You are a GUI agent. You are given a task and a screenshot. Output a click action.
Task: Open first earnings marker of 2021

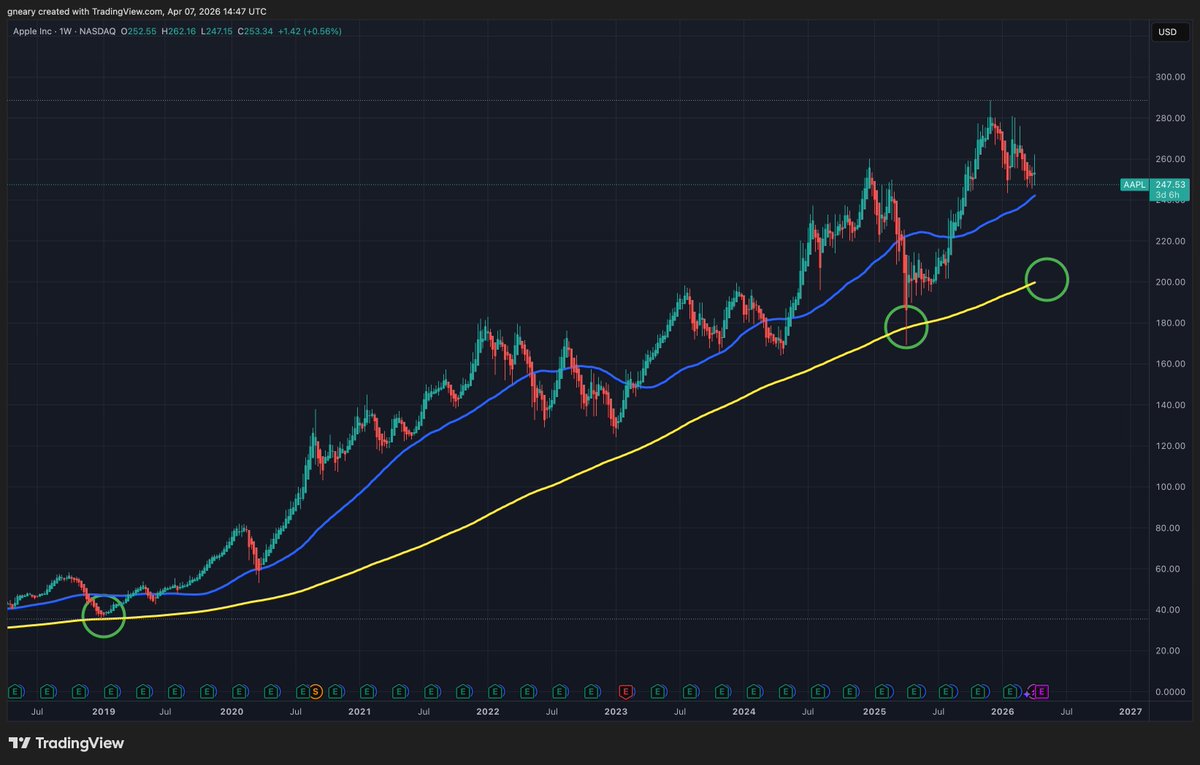pyautogui.click(x=367, y=691)
